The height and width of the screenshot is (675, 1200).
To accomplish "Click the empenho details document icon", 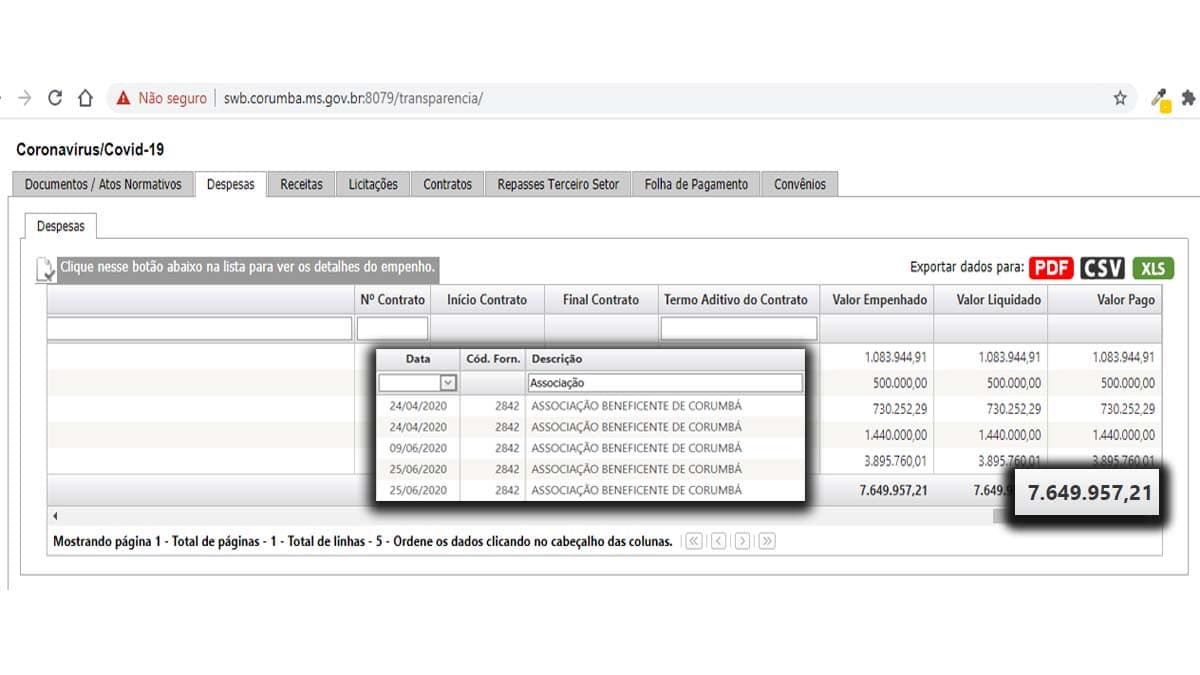I will (x=45, y=270).
